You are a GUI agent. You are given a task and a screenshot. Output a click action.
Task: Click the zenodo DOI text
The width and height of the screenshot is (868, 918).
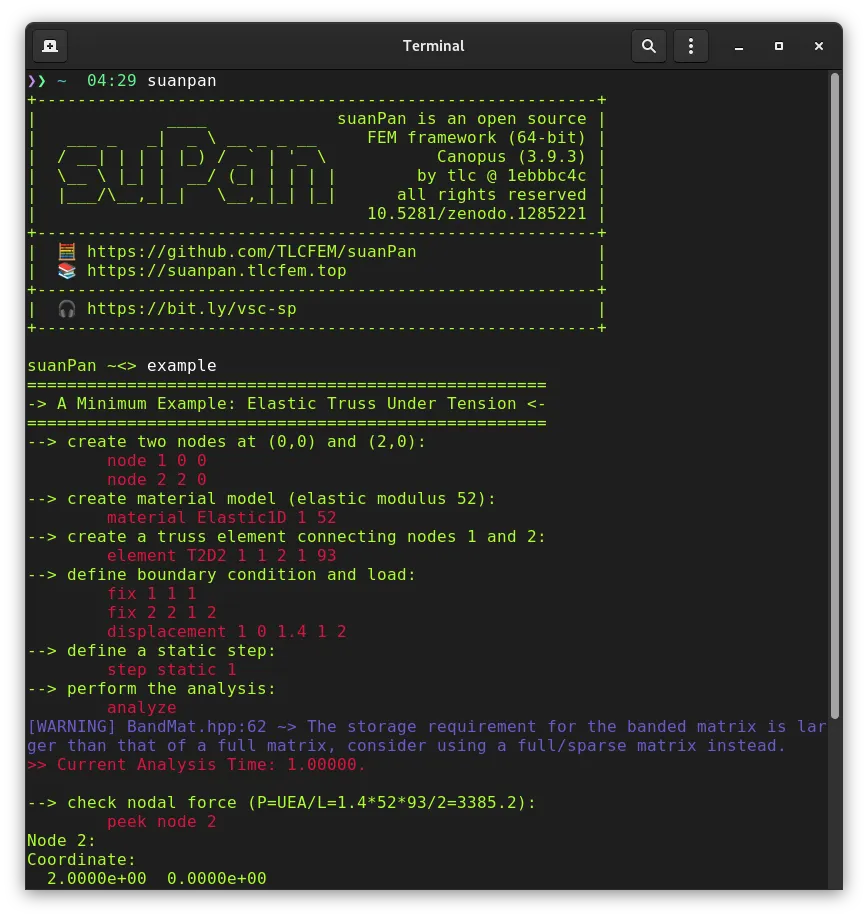[476, 214]
